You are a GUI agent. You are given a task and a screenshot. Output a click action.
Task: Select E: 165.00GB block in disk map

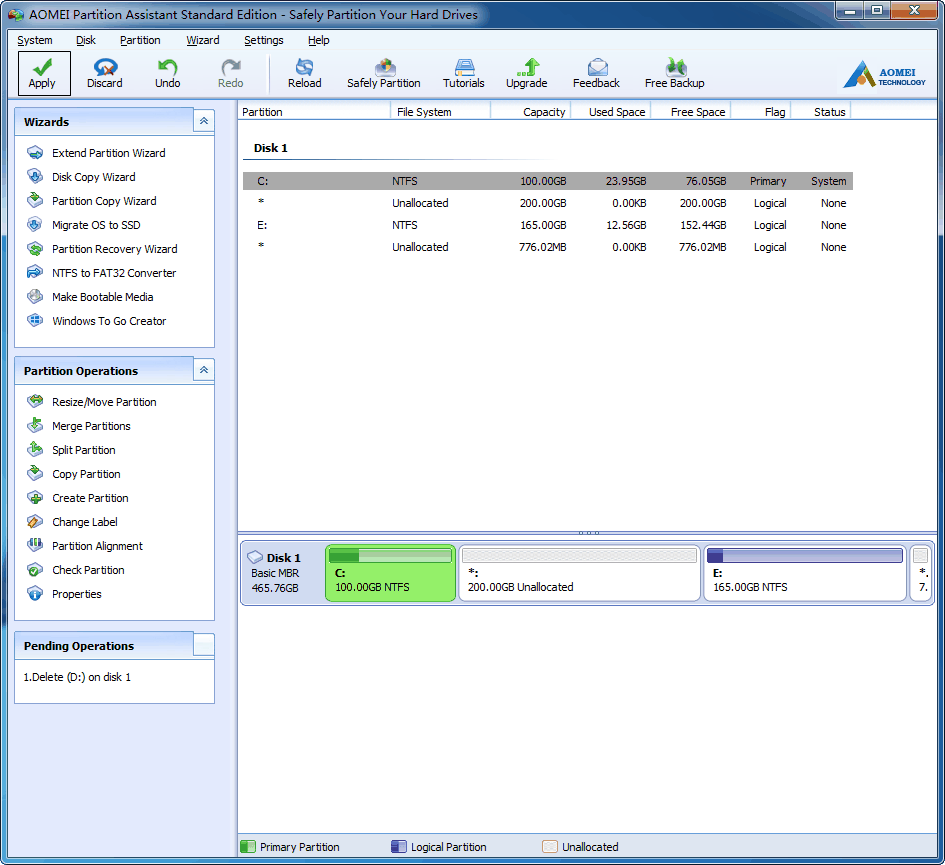(x=805, y=573)
